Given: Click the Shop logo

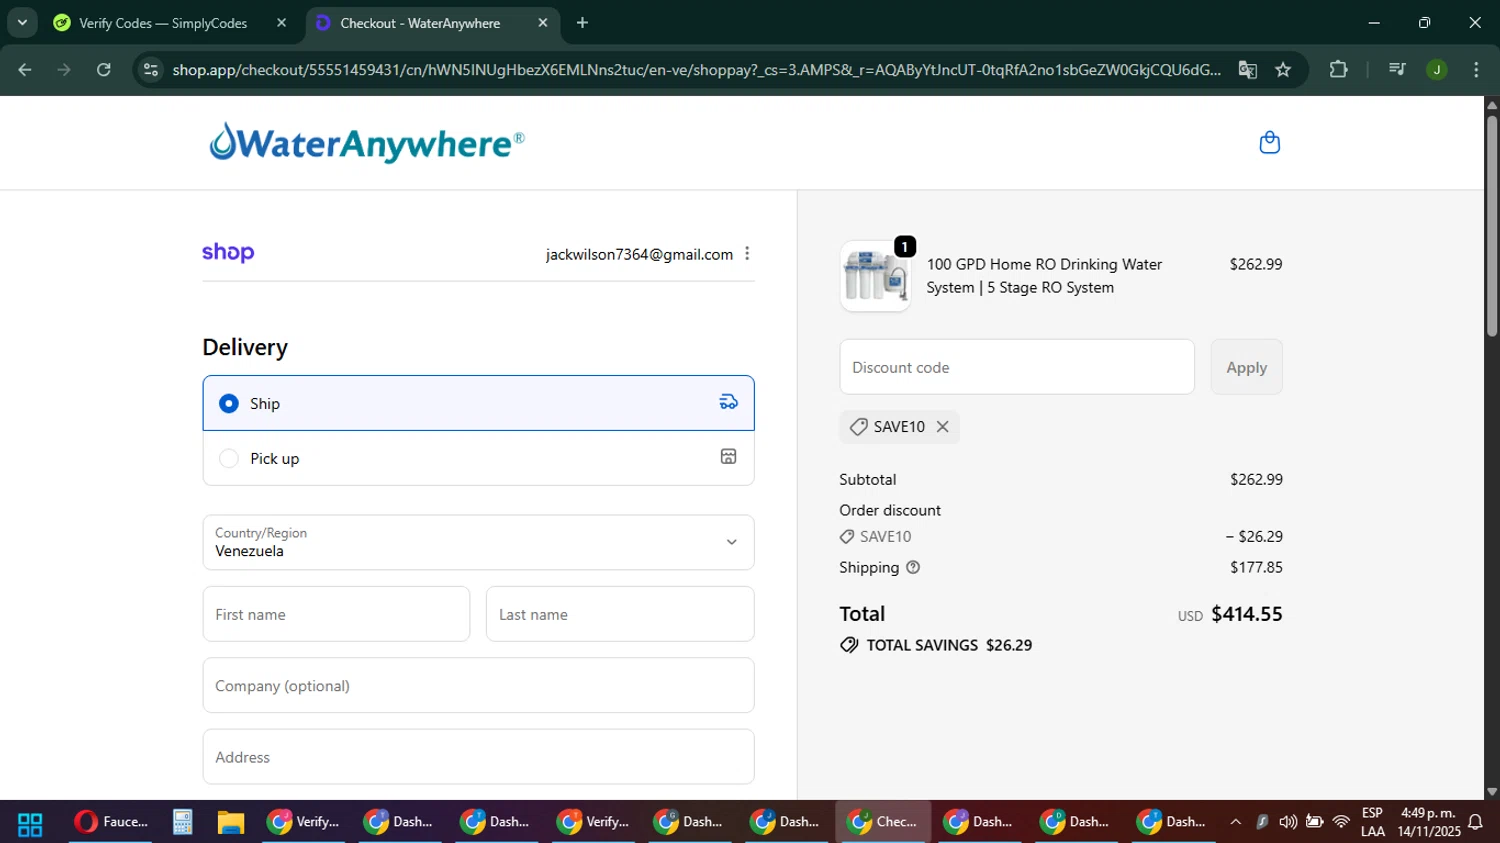Looking at the screenshot, I should click(x=228, y=253).
